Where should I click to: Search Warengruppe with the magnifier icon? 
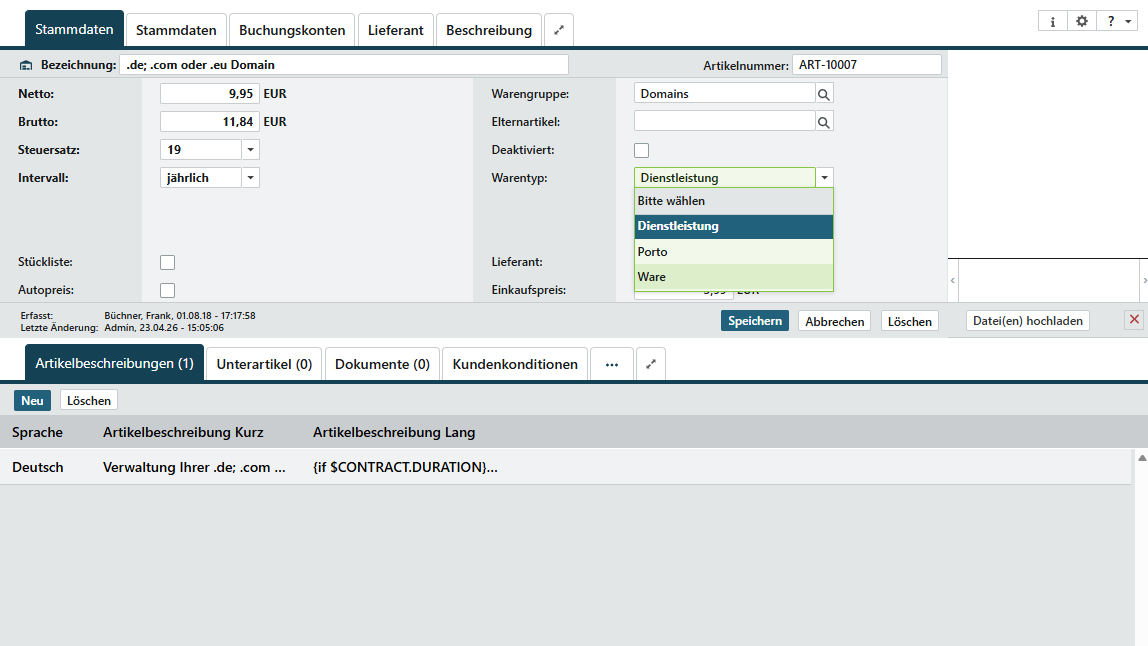824,94
